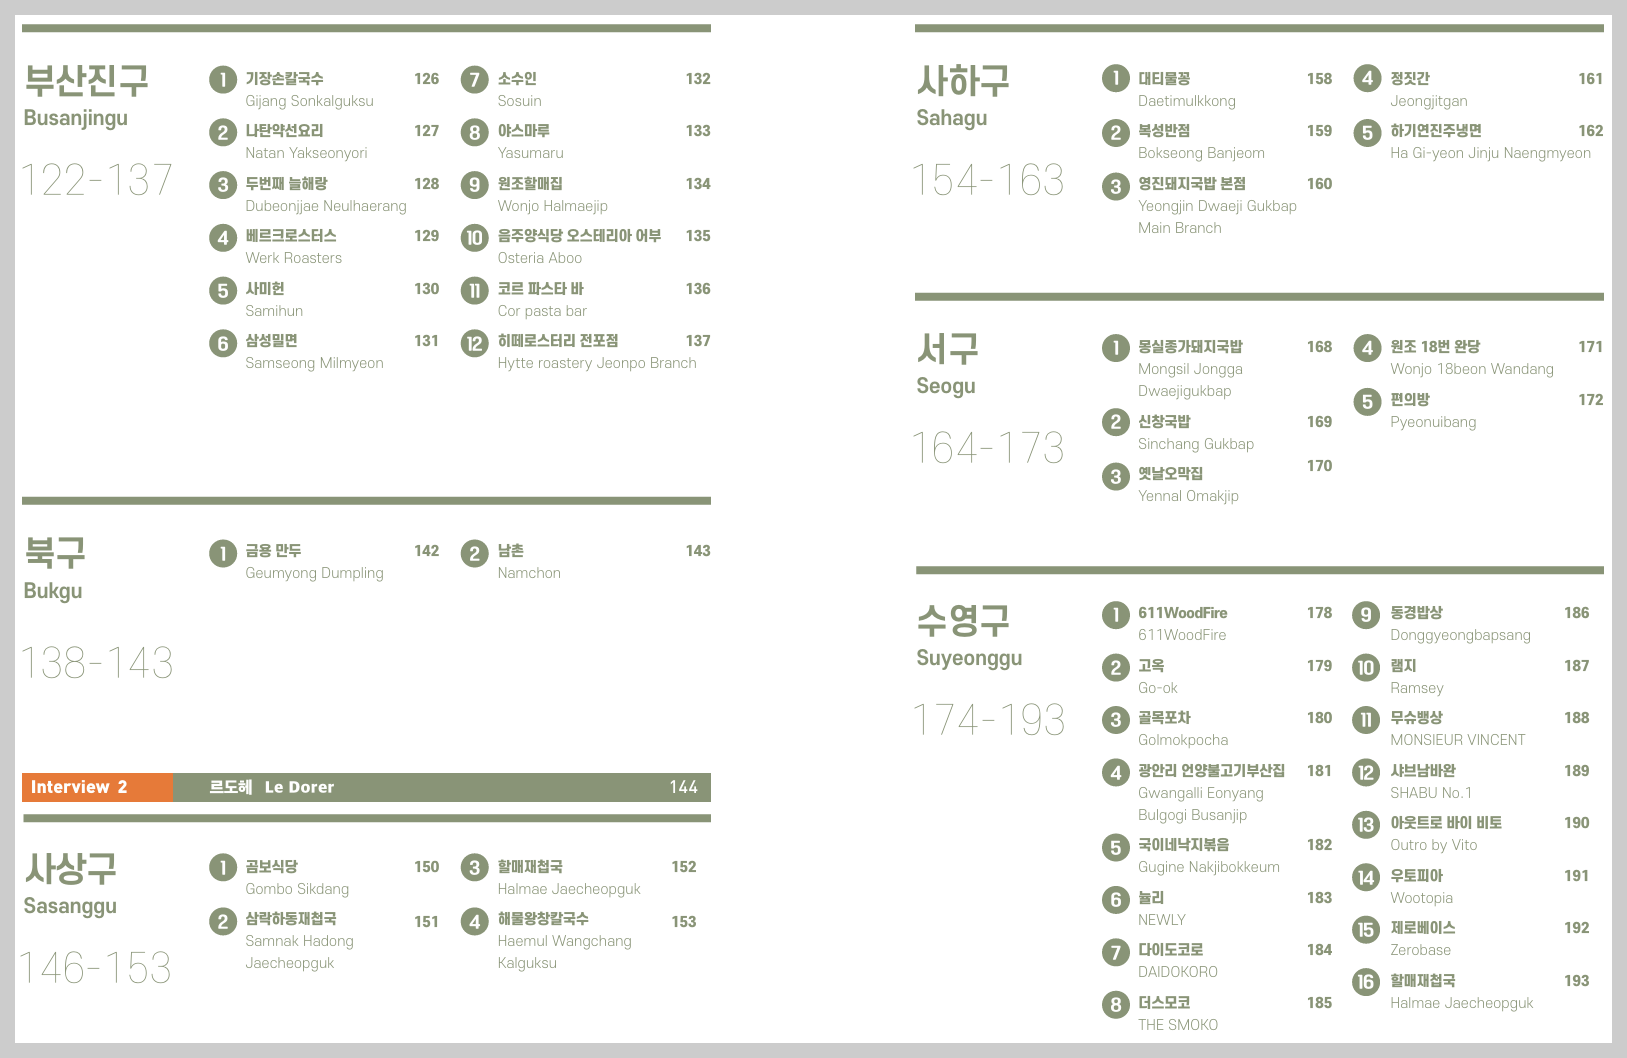Select the page range 154-163
The width and height of the screenshot is (1627, 1058).
(x=988, y=180)
